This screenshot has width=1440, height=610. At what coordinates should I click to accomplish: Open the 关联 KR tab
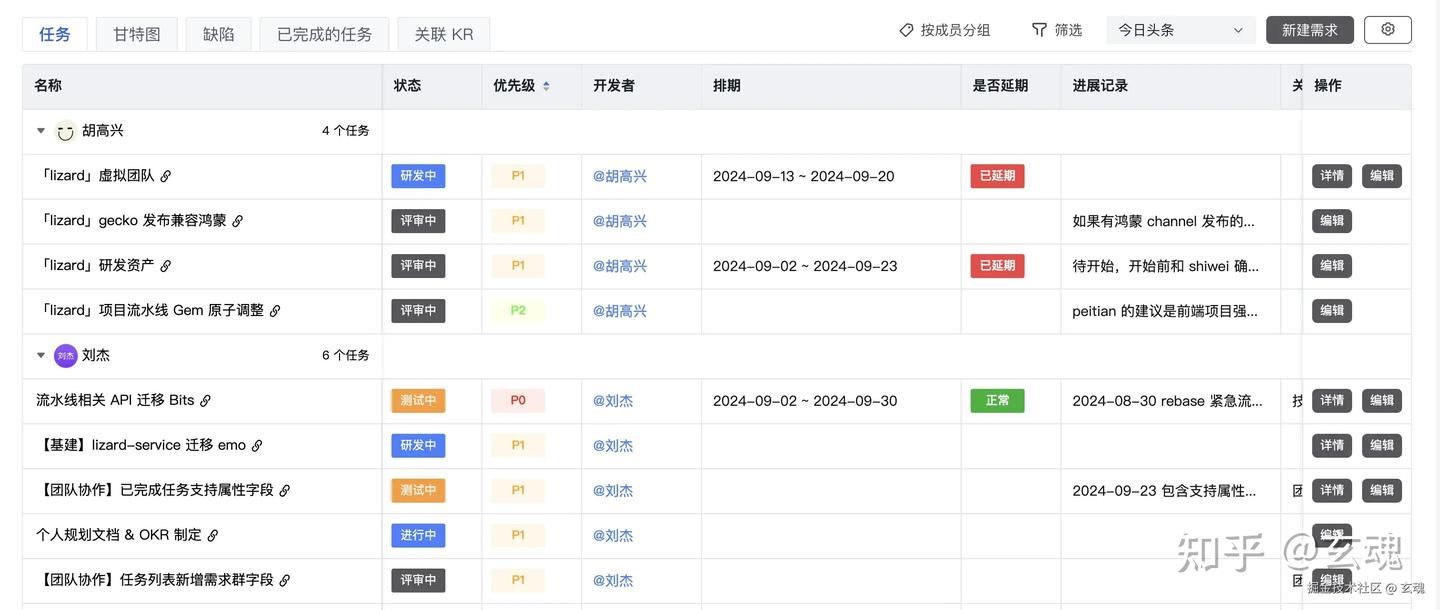coord(443,32)
